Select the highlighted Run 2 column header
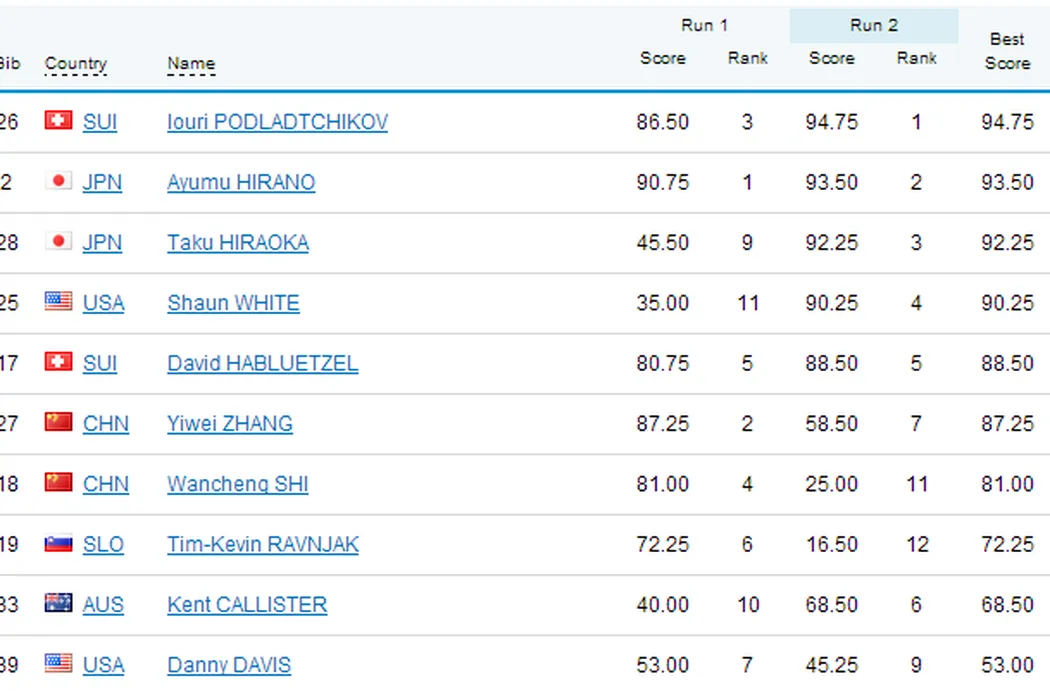1050x700 pixels. point(873,26)
